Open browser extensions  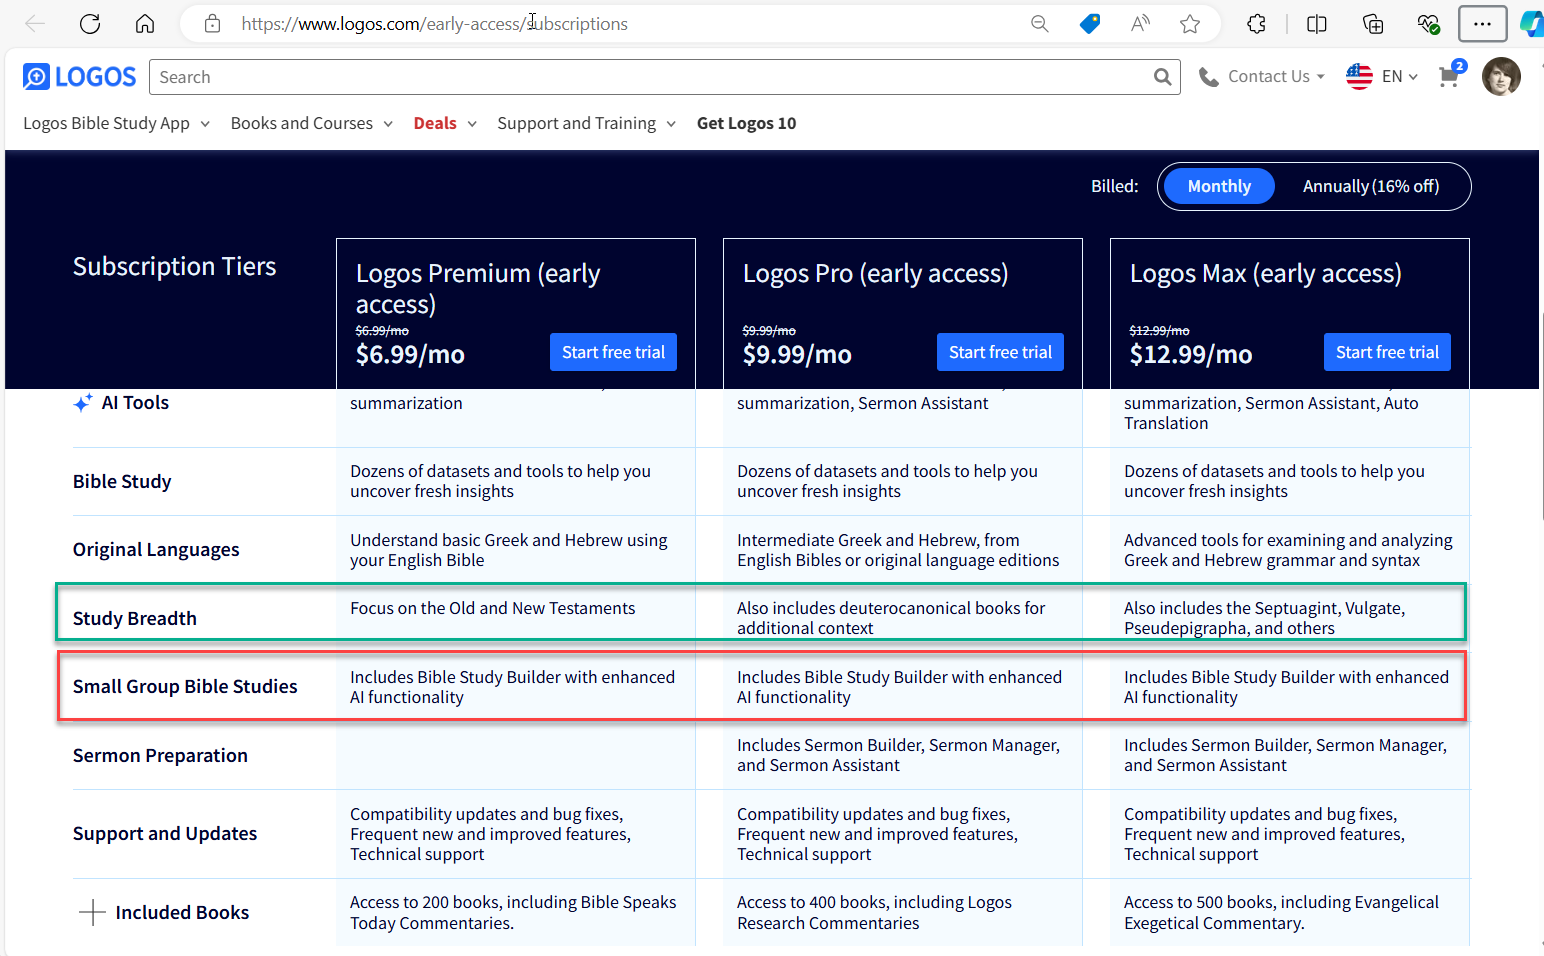click(1256, 23)
